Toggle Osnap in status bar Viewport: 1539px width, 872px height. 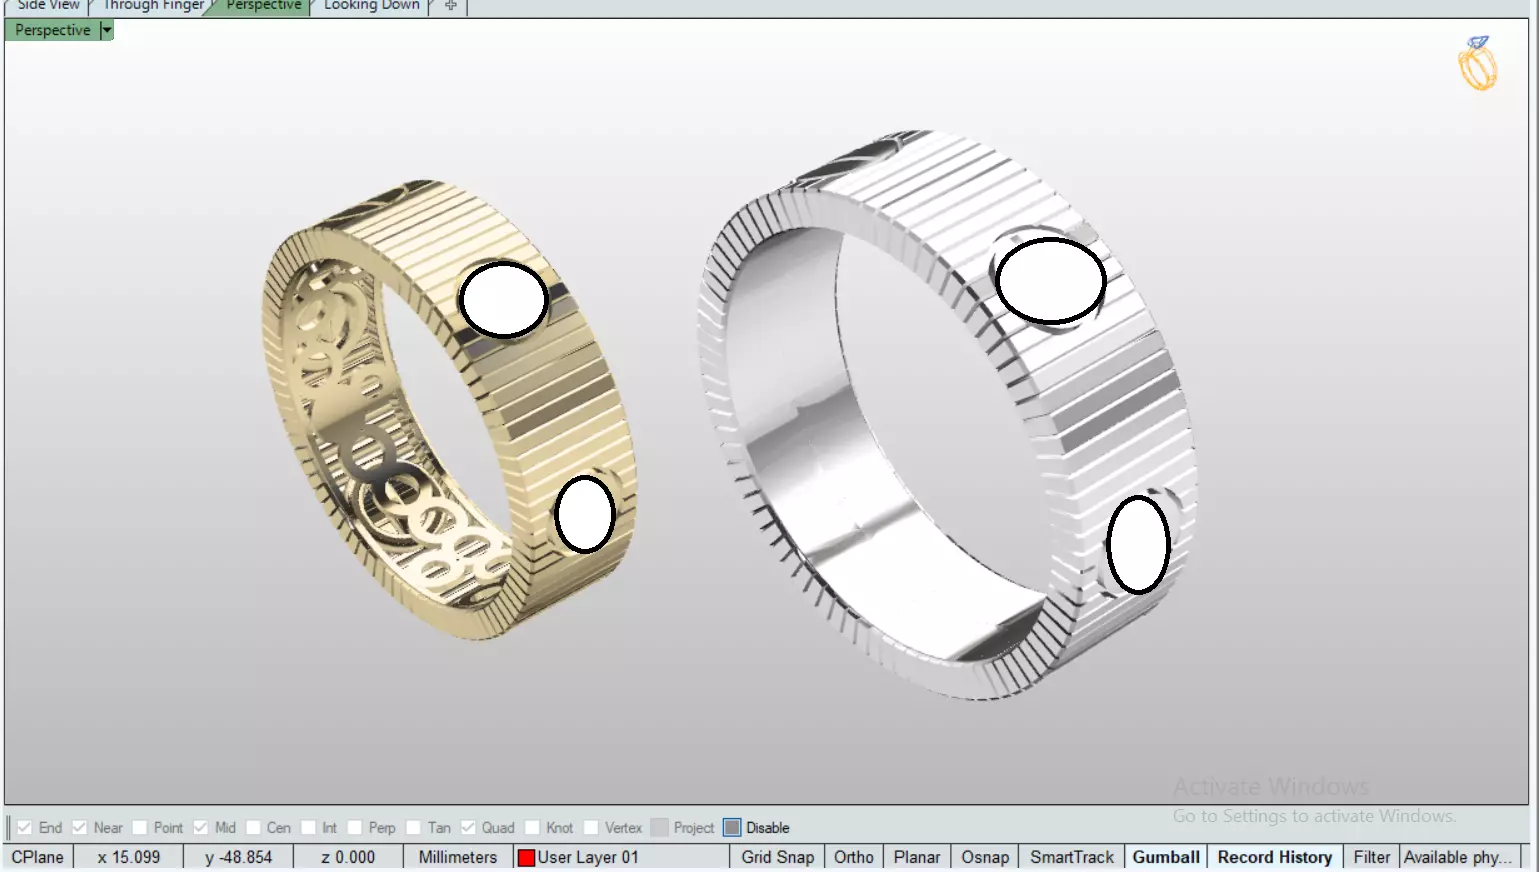click(x=985, y=857)
